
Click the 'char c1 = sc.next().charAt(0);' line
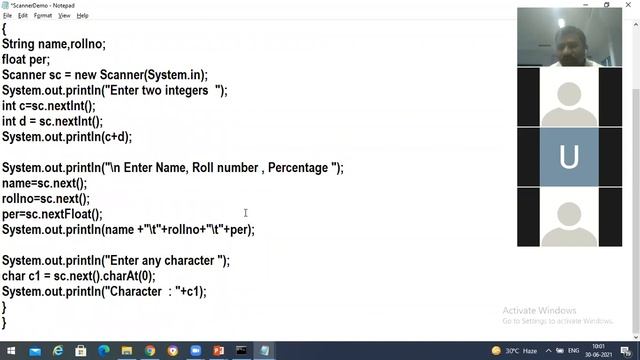tap(79, 276)
